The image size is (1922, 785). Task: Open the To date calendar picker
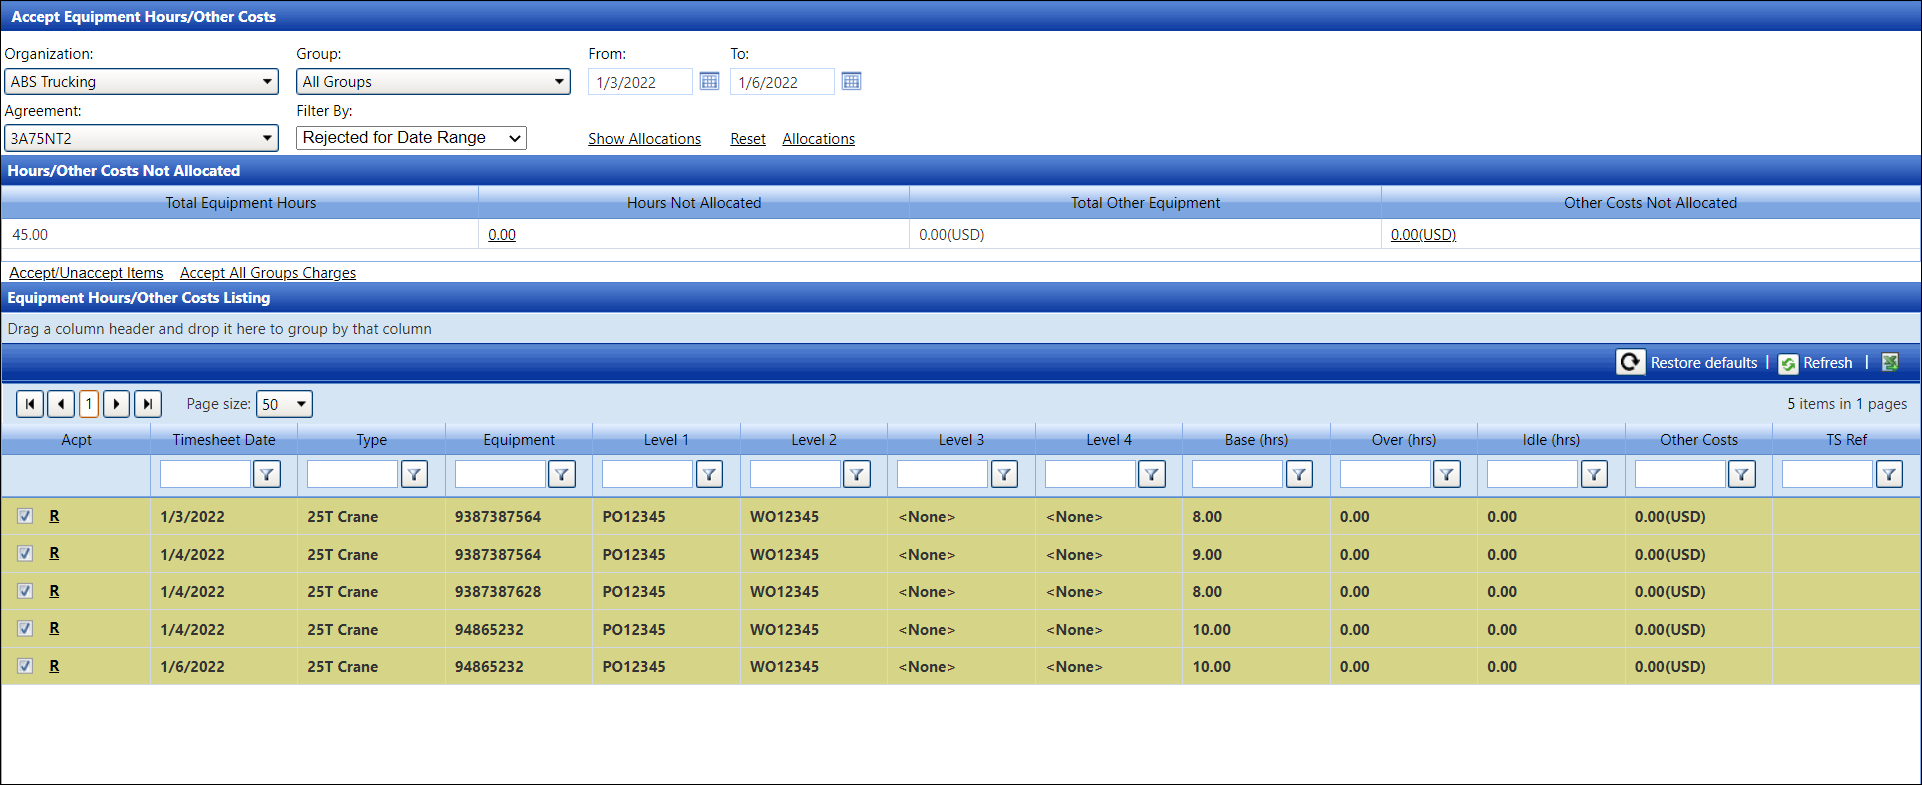pyautogui.click(x=851, y=81)
